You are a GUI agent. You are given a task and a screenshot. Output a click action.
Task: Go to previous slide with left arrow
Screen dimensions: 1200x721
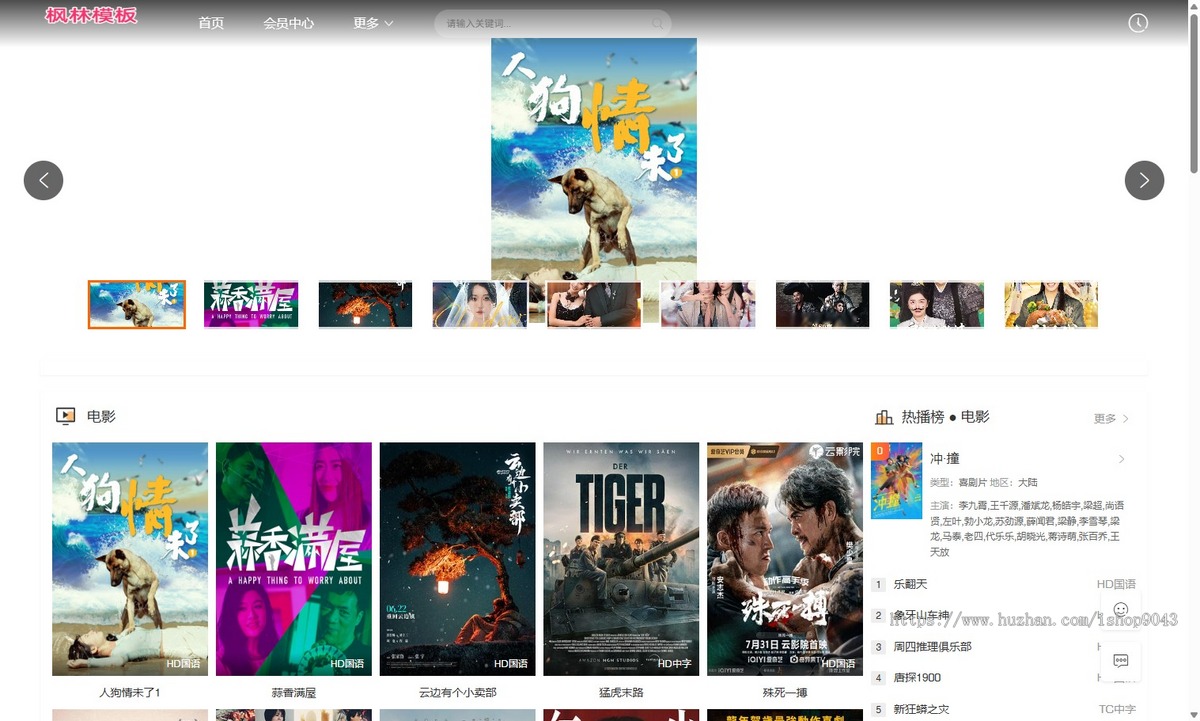[x=43, y=180]
